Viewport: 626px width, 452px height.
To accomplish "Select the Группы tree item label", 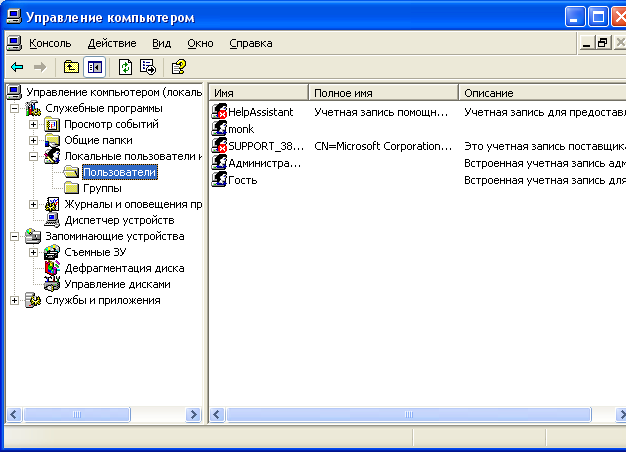I will [x=102, y=188].
